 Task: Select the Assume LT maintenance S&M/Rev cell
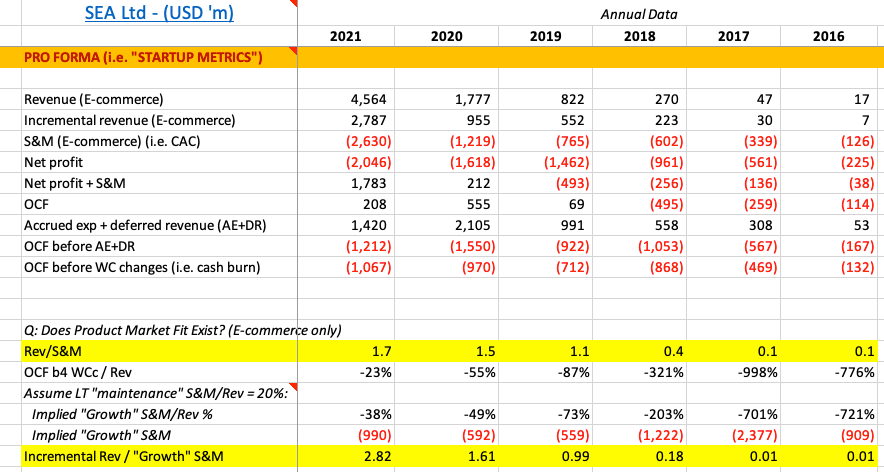point(155,394)
